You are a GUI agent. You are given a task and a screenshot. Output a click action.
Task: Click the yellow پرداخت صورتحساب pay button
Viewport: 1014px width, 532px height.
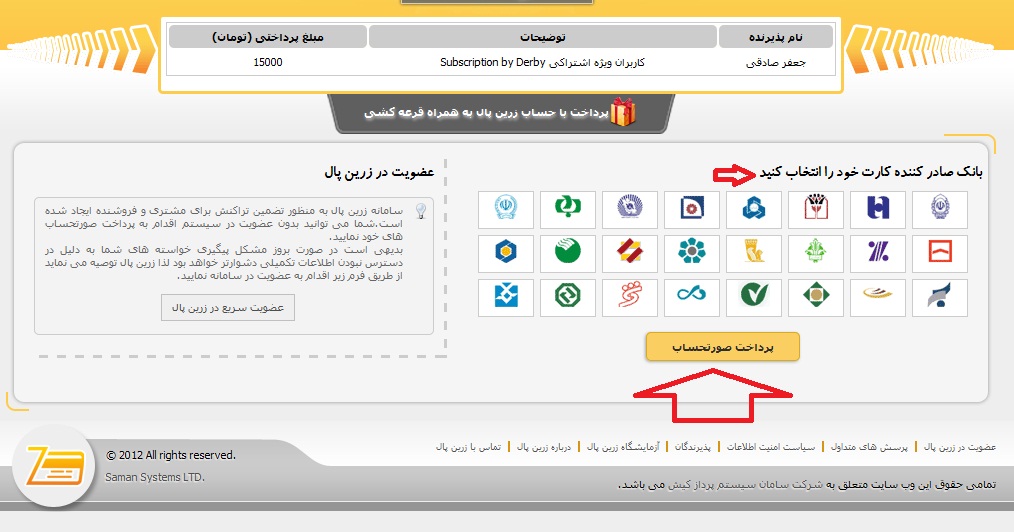coord(723,347)
